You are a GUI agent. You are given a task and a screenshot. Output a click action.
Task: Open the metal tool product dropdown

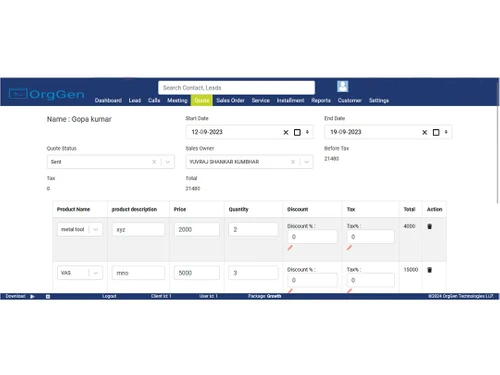(x=96, y=229)
